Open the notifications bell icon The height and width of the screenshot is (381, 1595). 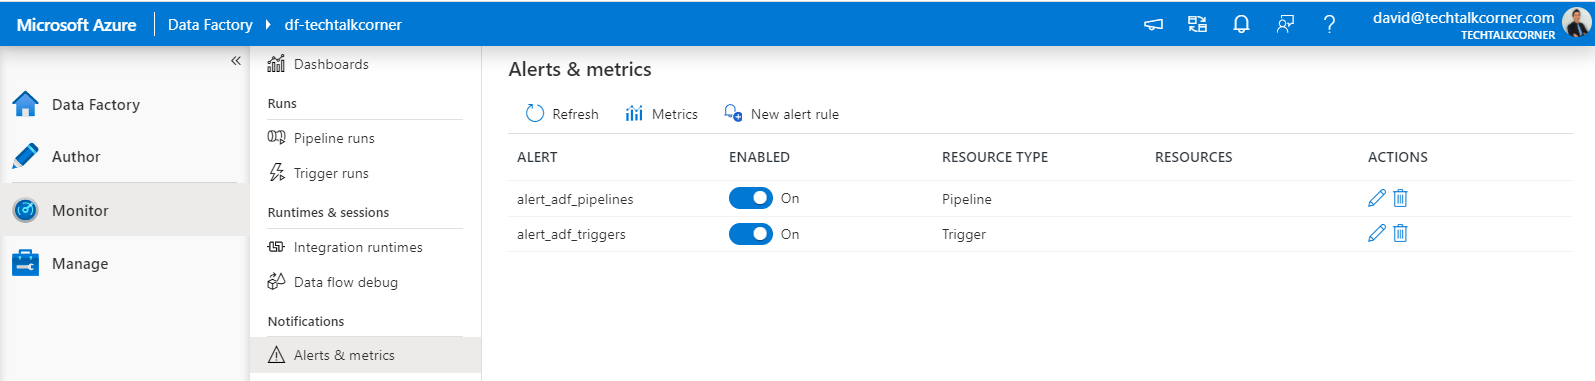1241,24
